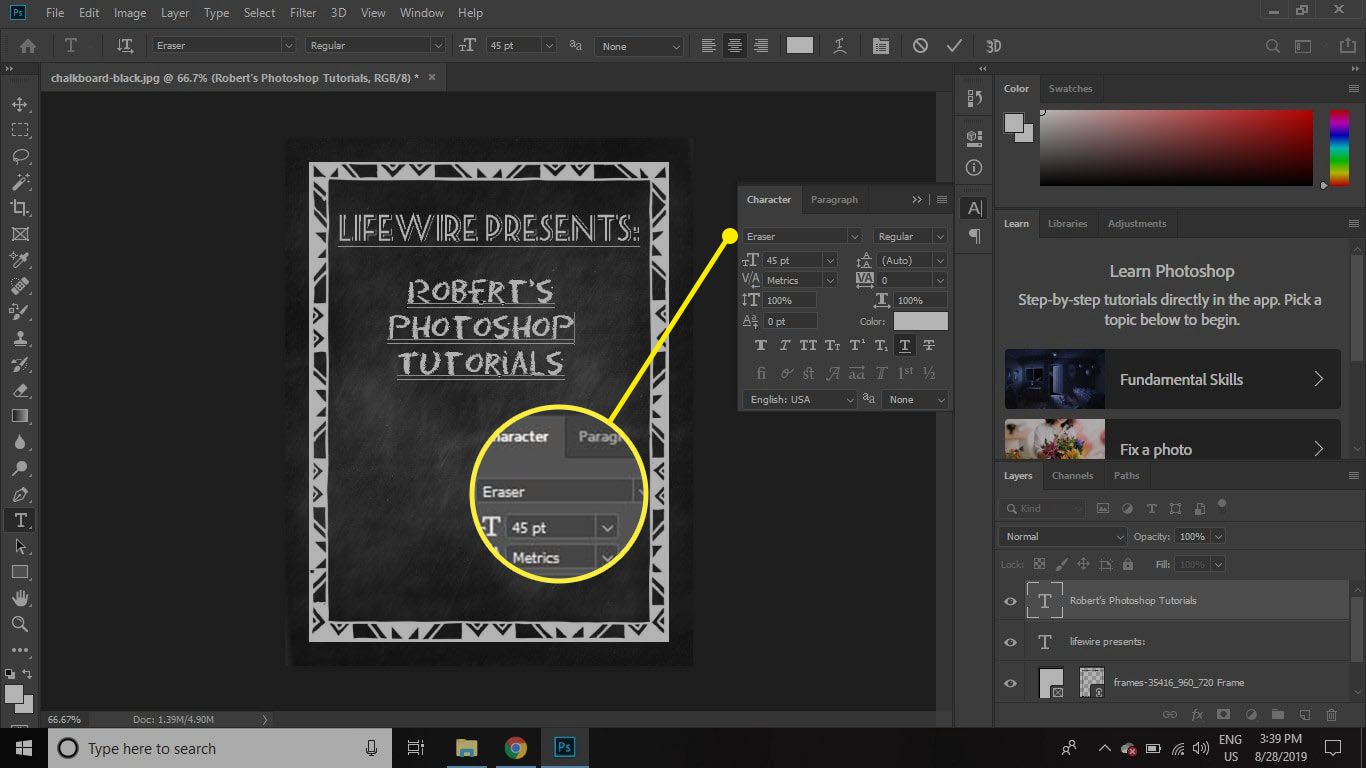Open font family dropdown in Character panel
Screen dimensions: 1366x768
854,237
